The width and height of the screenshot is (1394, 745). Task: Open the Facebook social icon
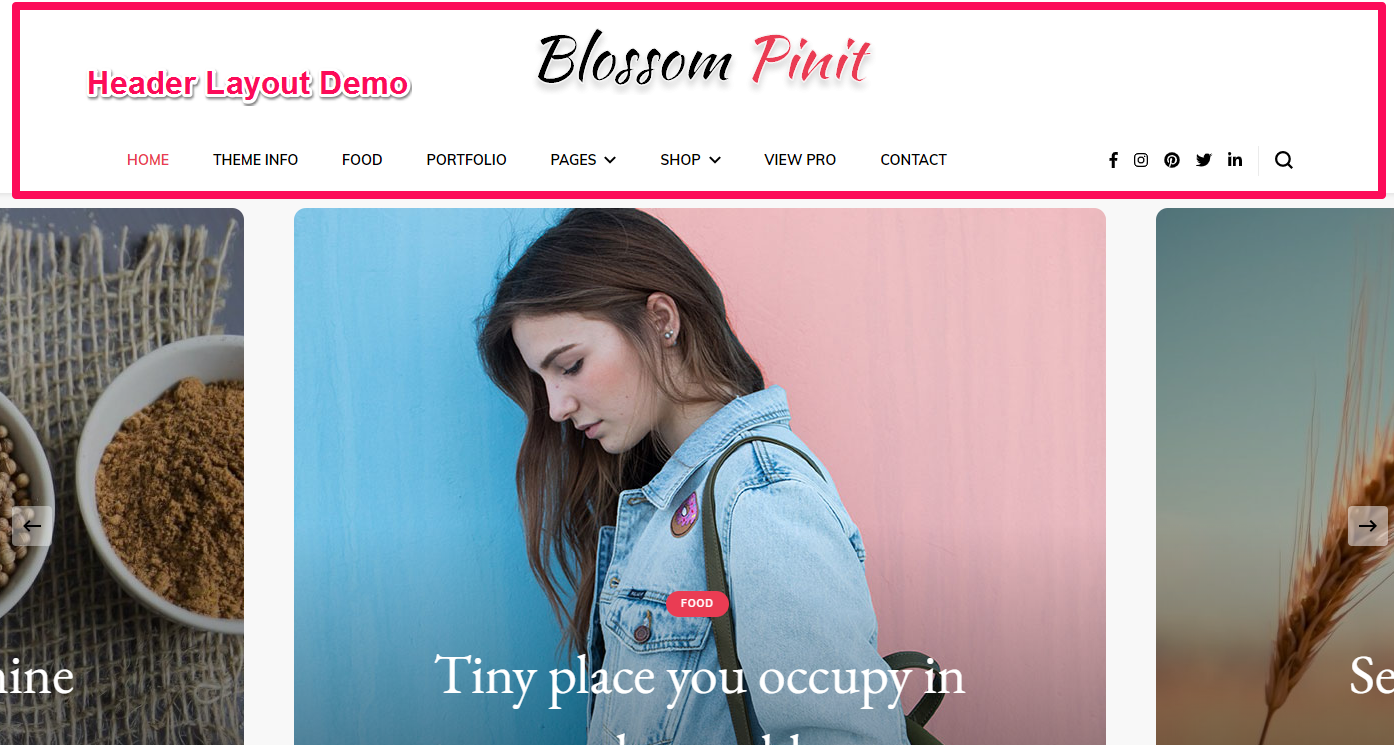[1113, 160]
